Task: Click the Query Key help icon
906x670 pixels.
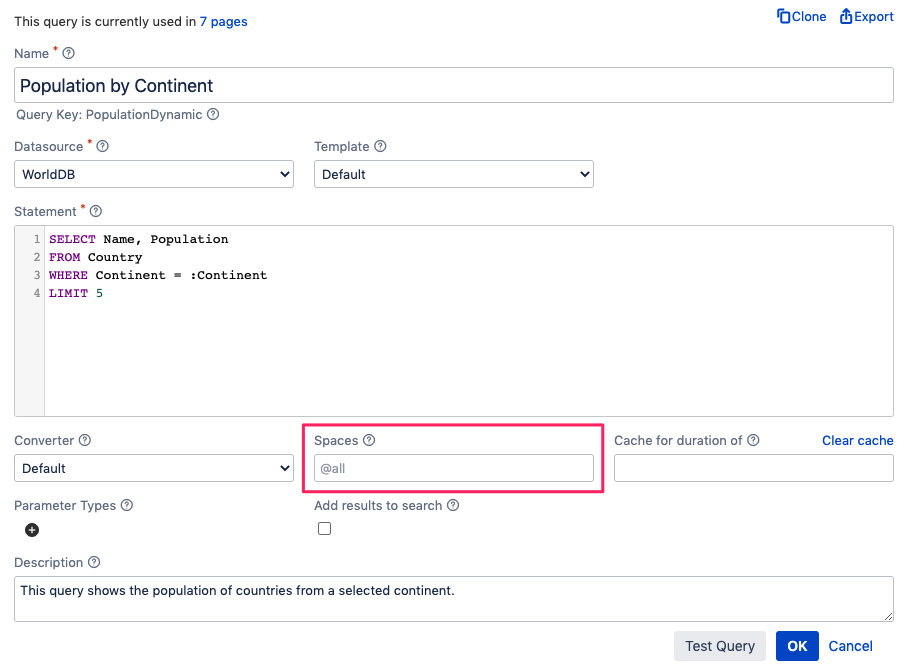Action: point(213,114)
